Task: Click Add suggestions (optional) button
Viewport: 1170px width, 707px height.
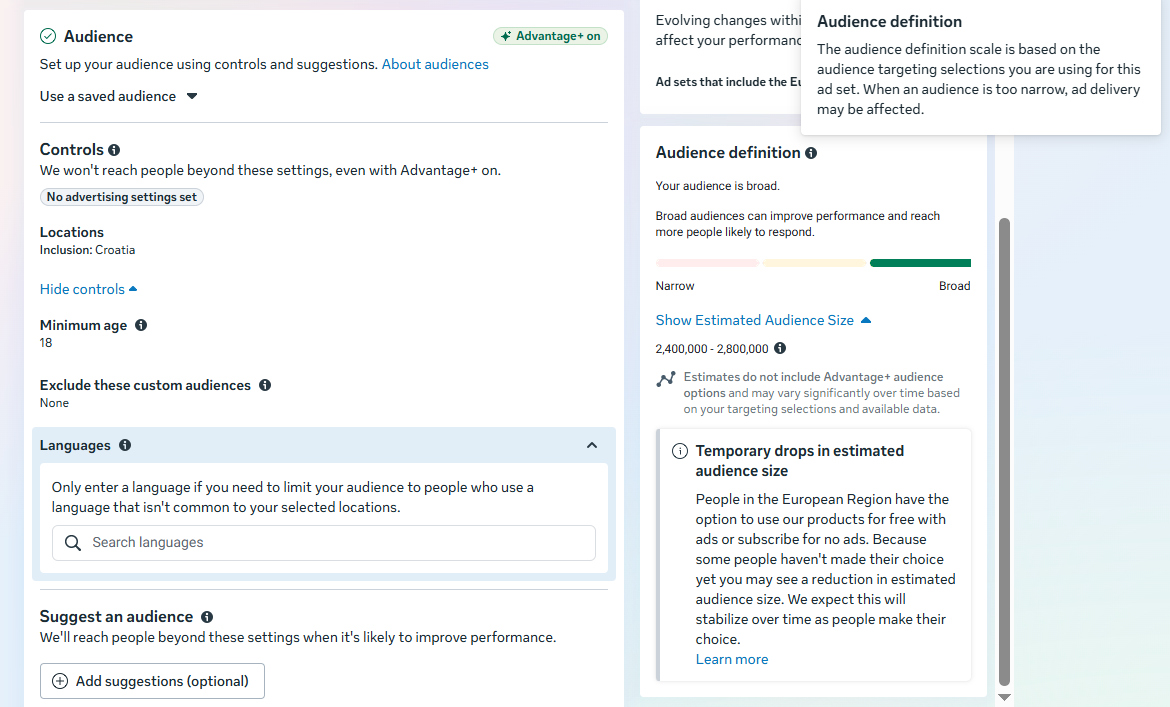Action: pos(152,681)
